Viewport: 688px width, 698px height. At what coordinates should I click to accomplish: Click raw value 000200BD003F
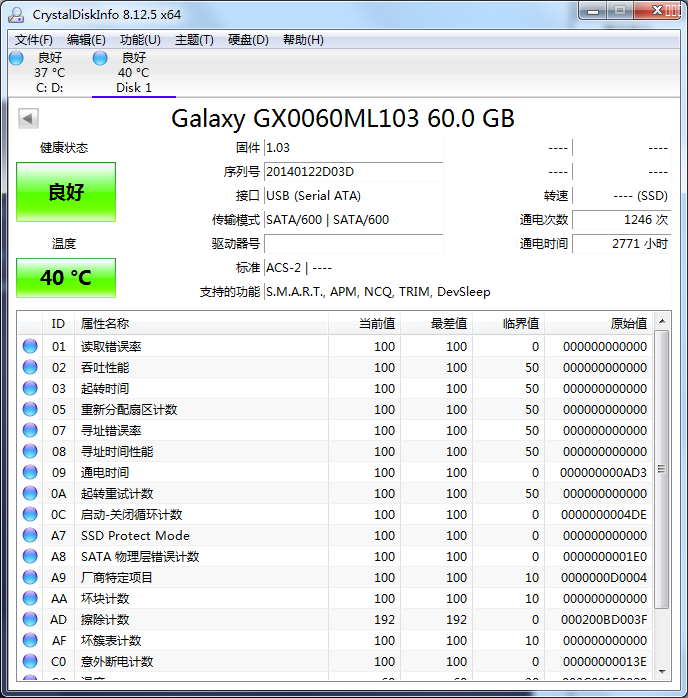(604, 620)
